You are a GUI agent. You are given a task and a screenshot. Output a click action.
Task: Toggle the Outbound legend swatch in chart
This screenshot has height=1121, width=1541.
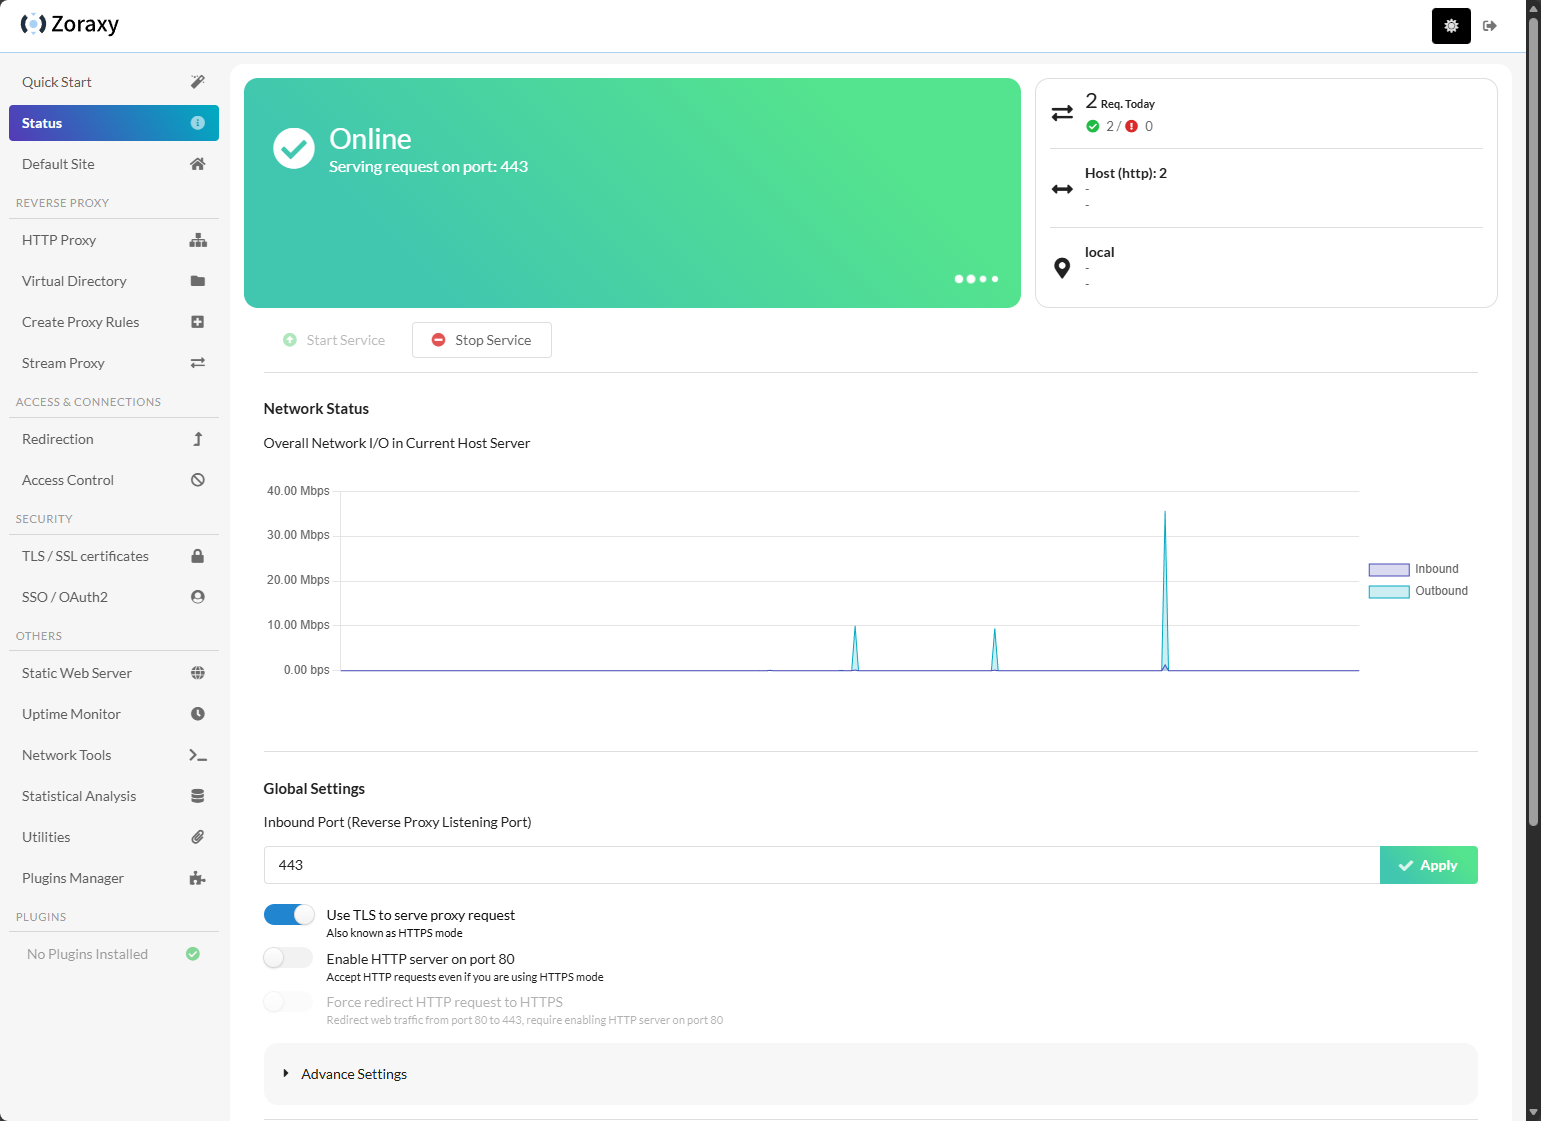(1389, 592)
